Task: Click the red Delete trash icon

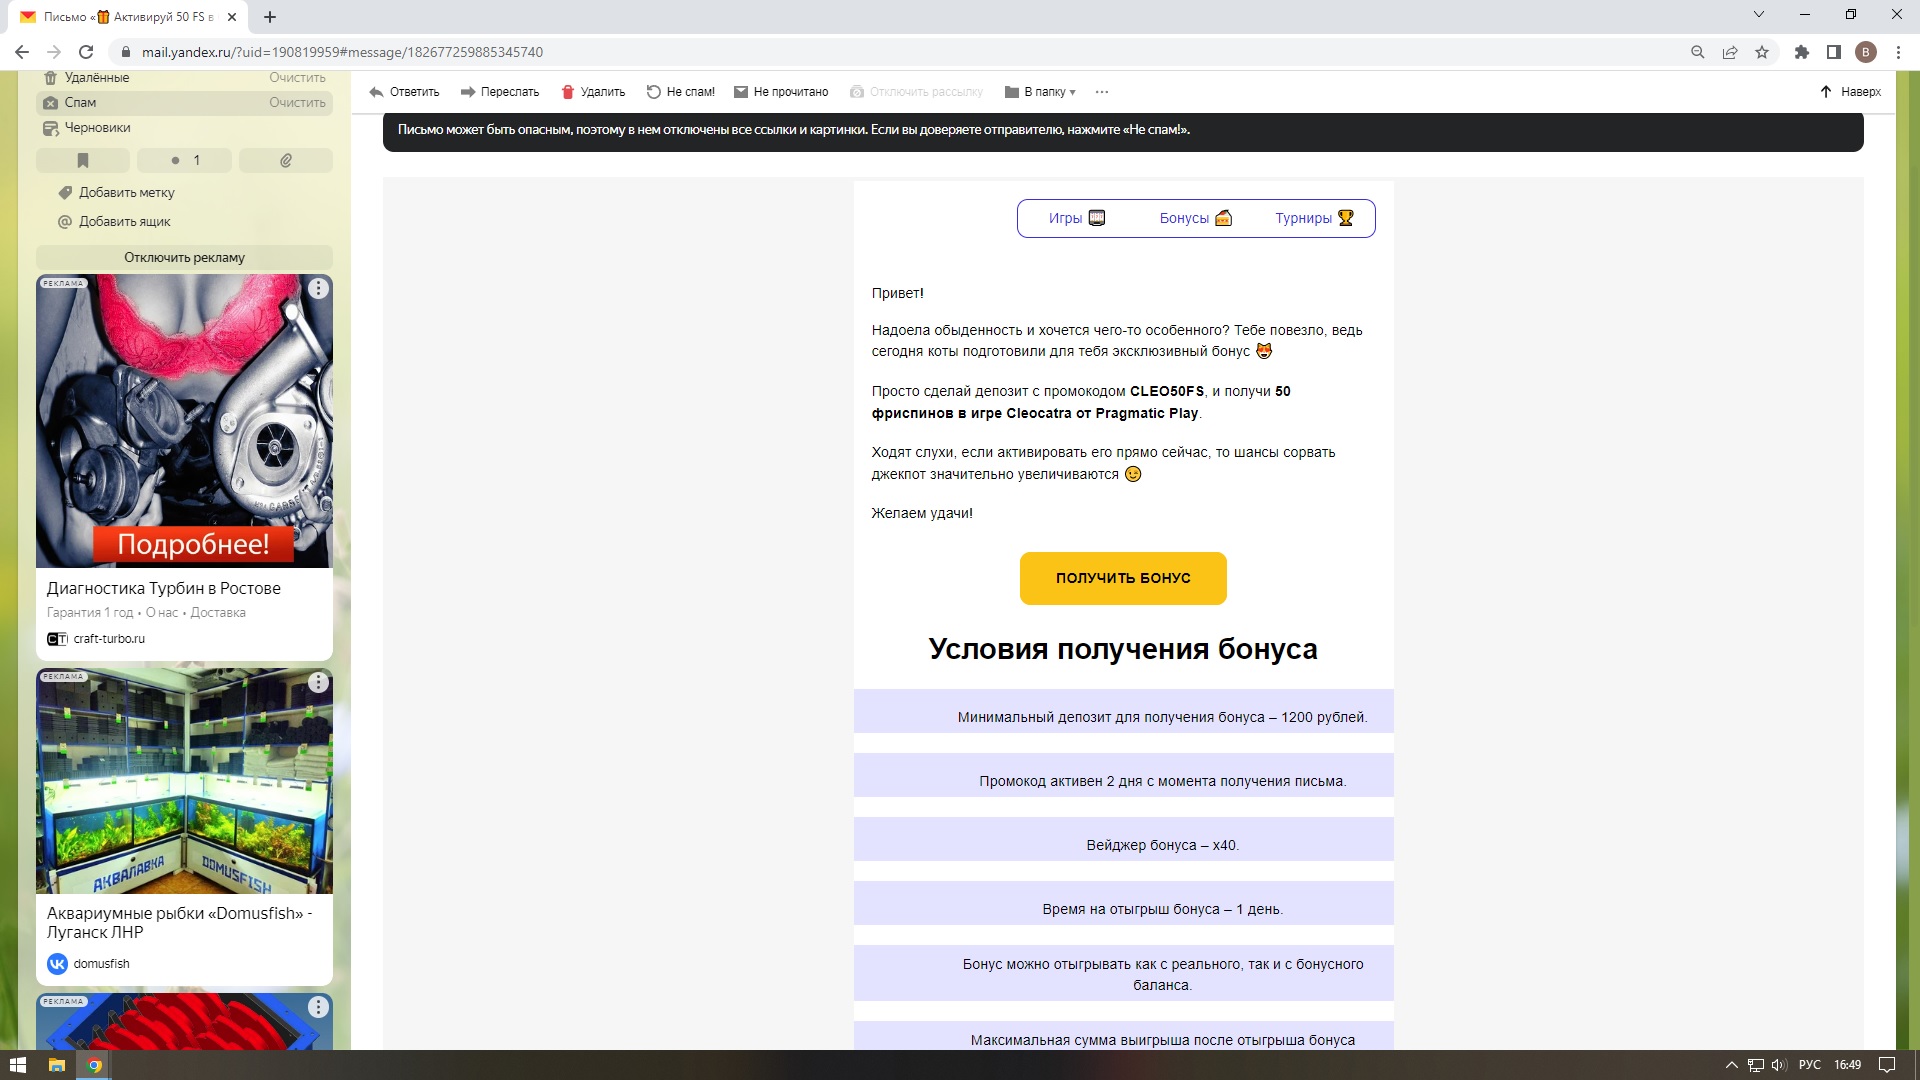Action: (x=568, y=92)
